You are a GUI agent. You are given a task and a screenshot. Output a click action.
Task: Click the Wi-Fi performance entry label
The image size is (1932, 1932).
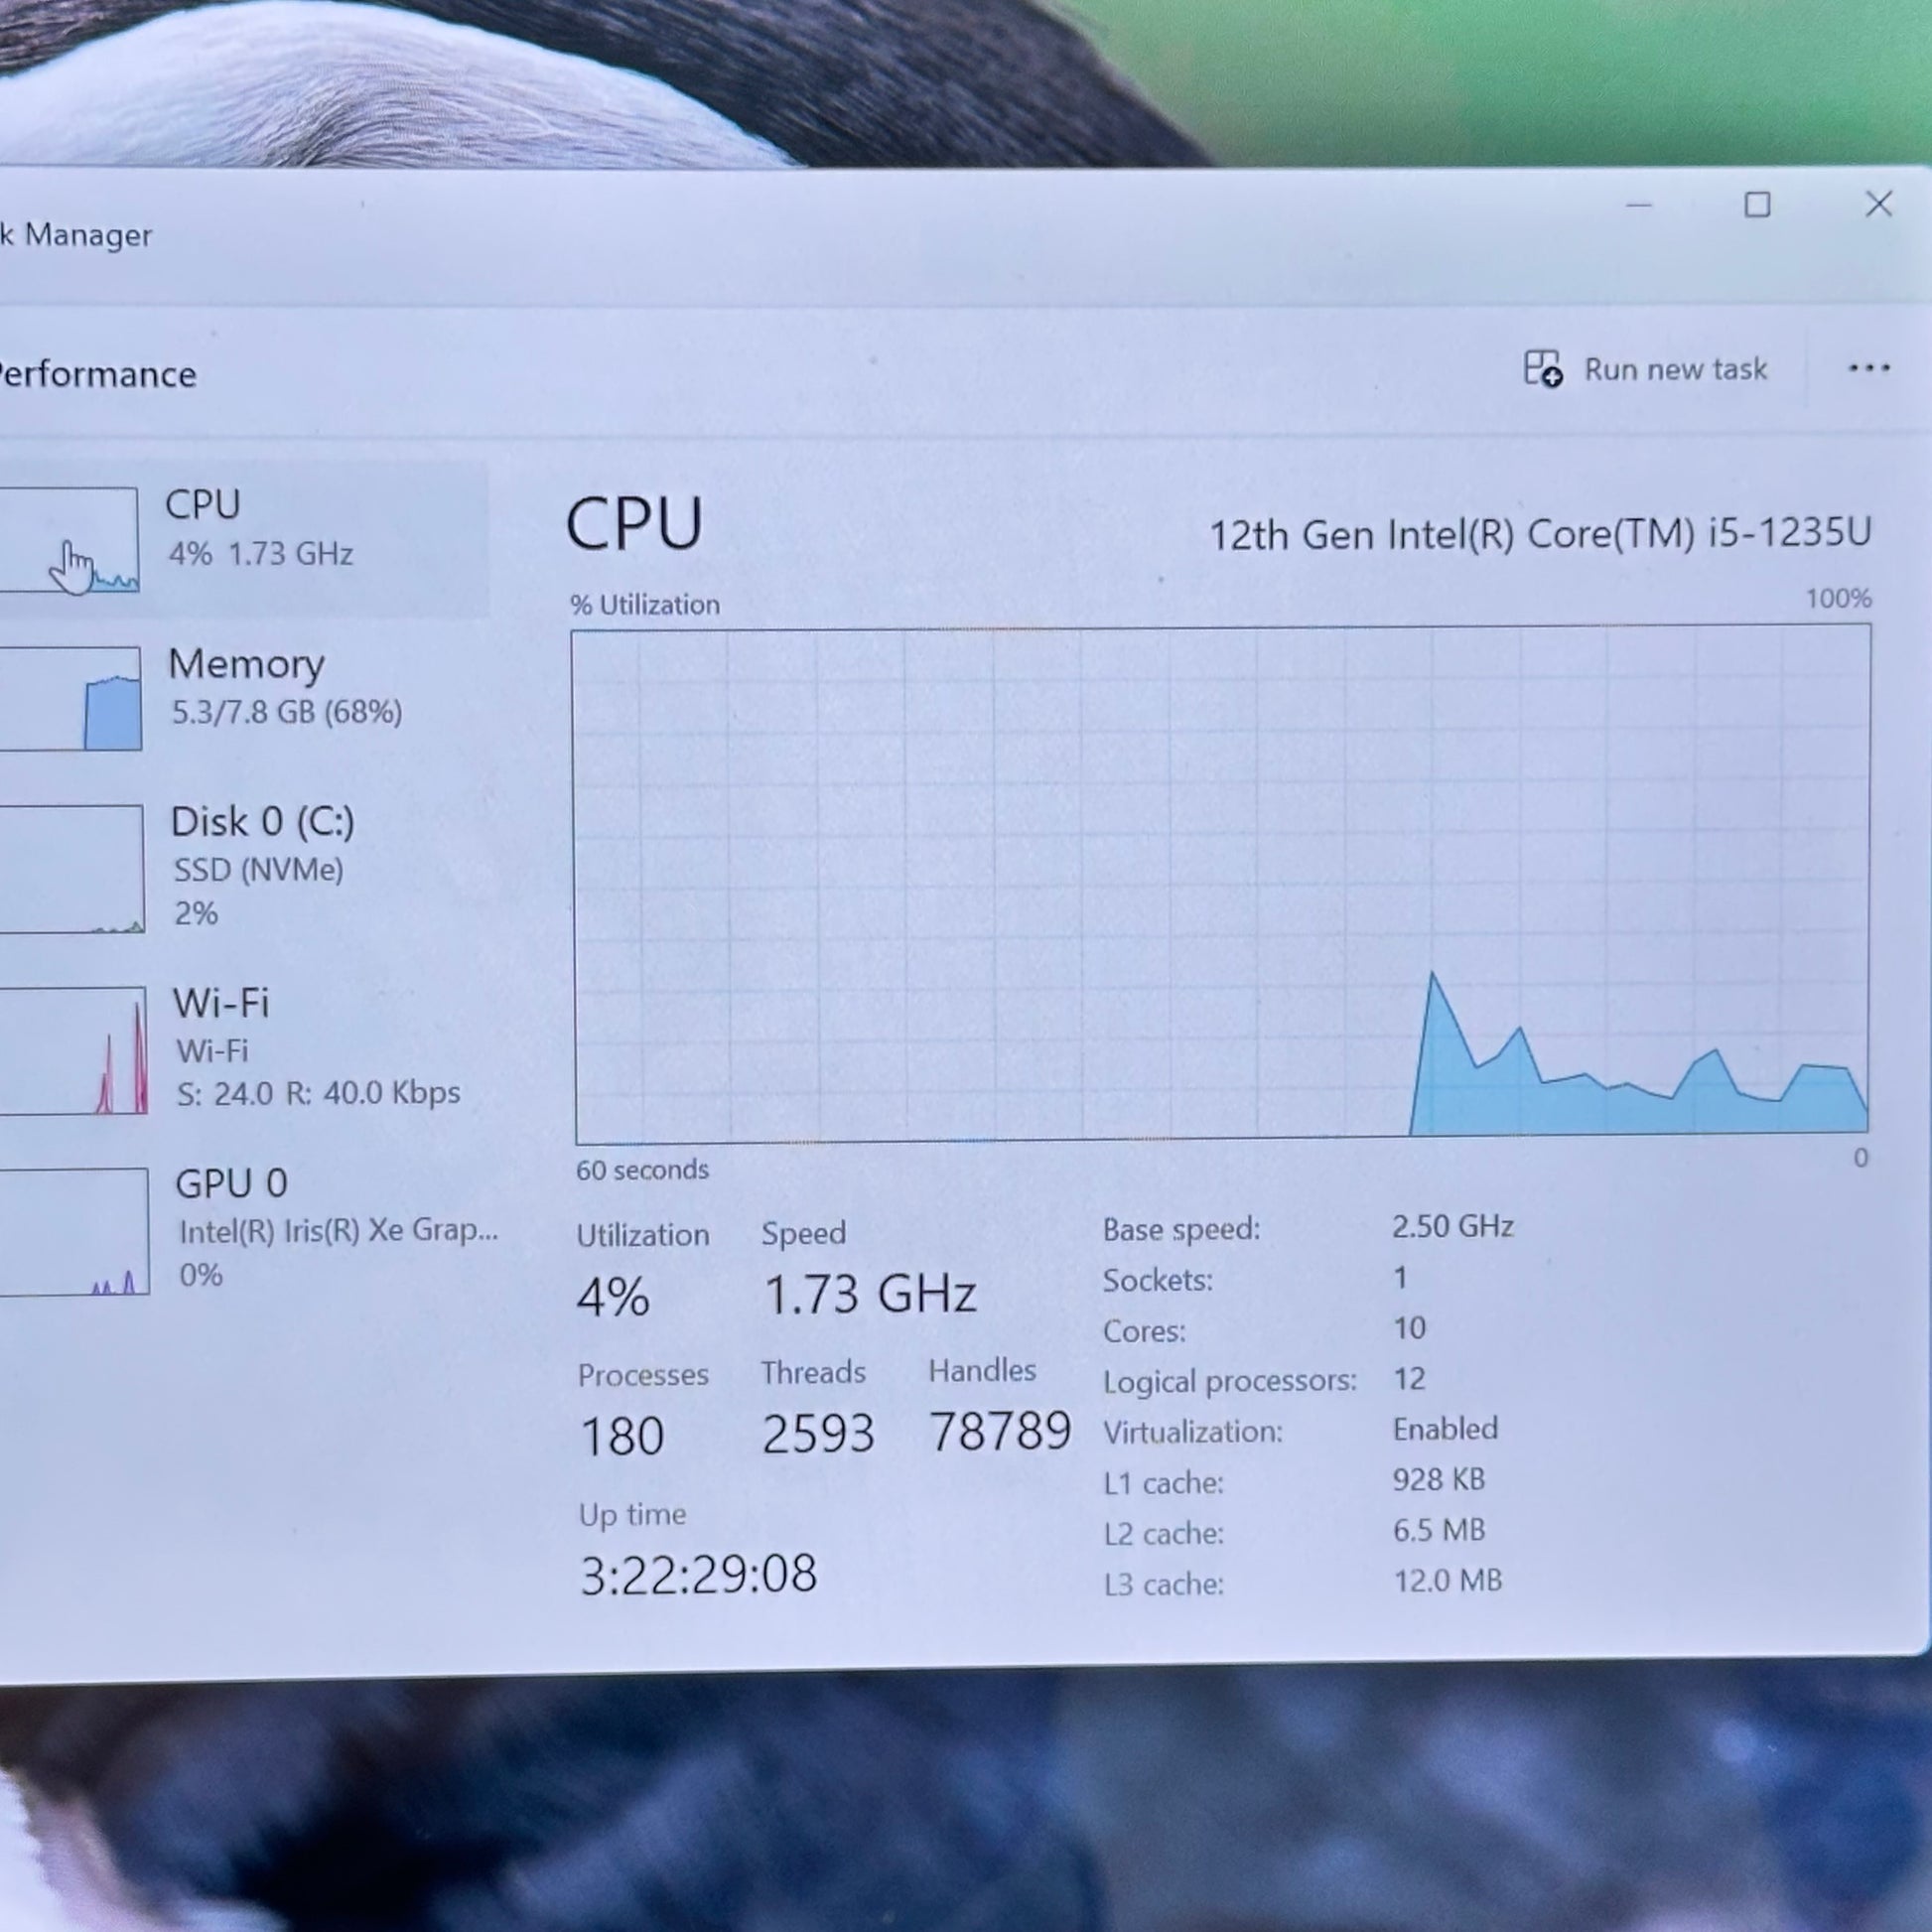click(x=221, y=1002)
